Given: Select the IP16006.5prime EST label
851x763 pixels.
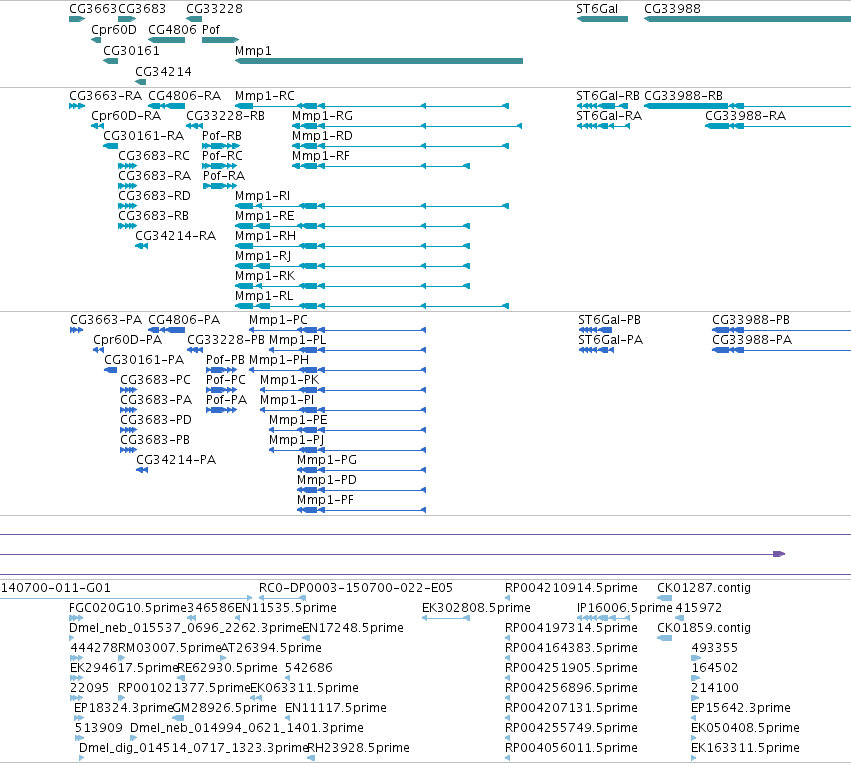Looking at the screenshot, I should (x=624, y=608).
